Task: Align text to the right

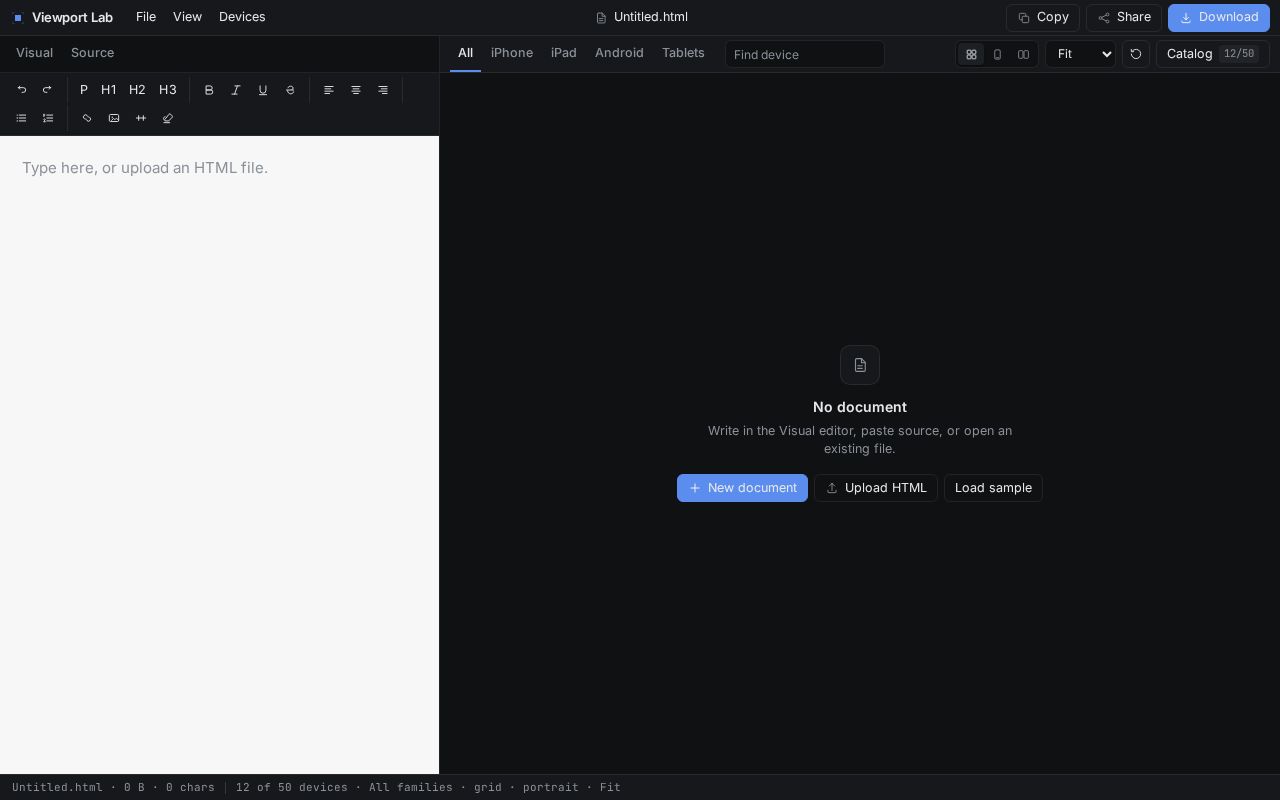Action: (x=383, y=90)
